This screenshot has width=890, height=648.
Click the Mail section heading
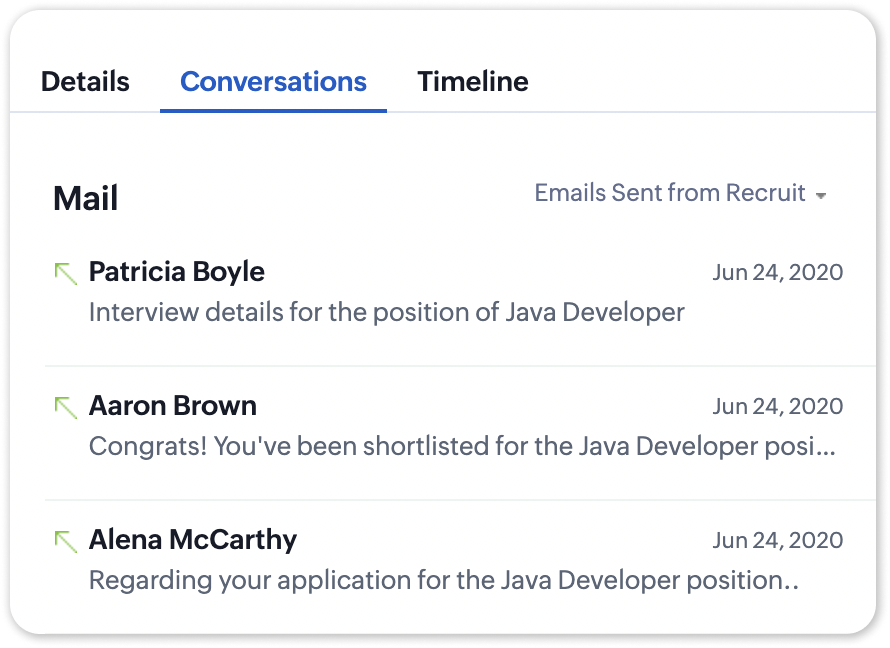click(x=86, y=198)
